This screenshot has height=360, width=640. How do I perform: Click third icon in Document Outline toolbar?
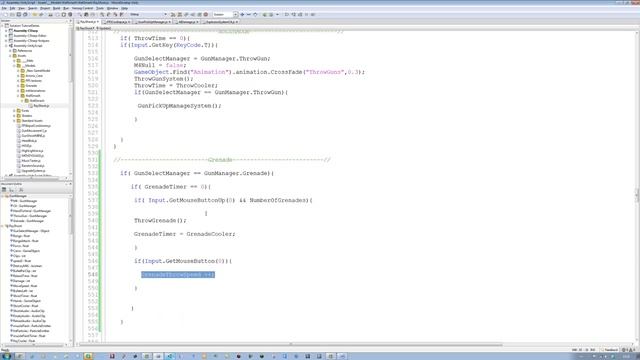point(21,190)
